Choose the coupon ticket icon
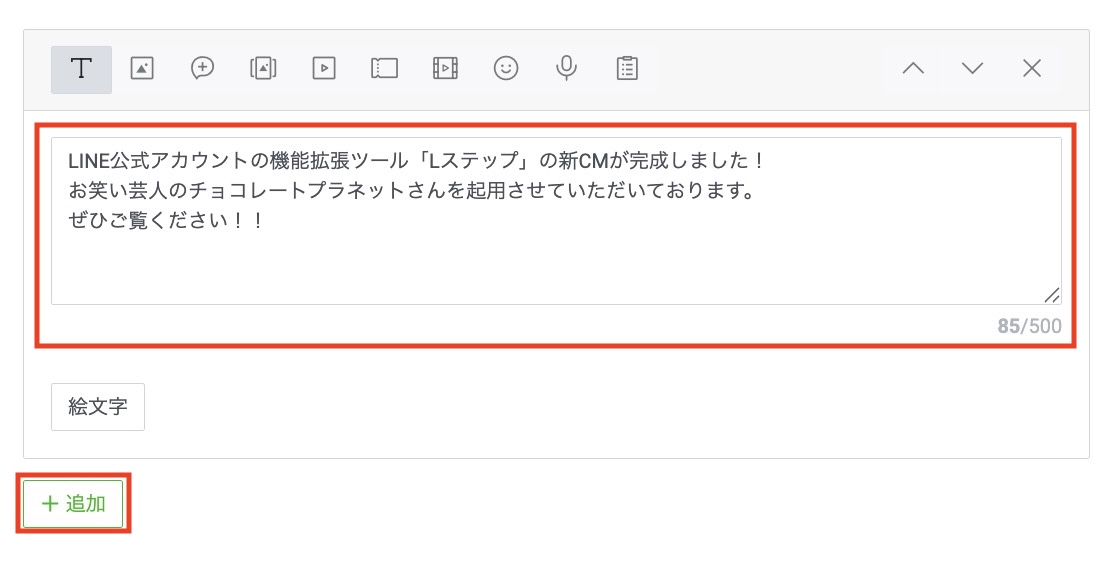Image resolution: width=1120 pixels, height=568 pixels. 384,69
